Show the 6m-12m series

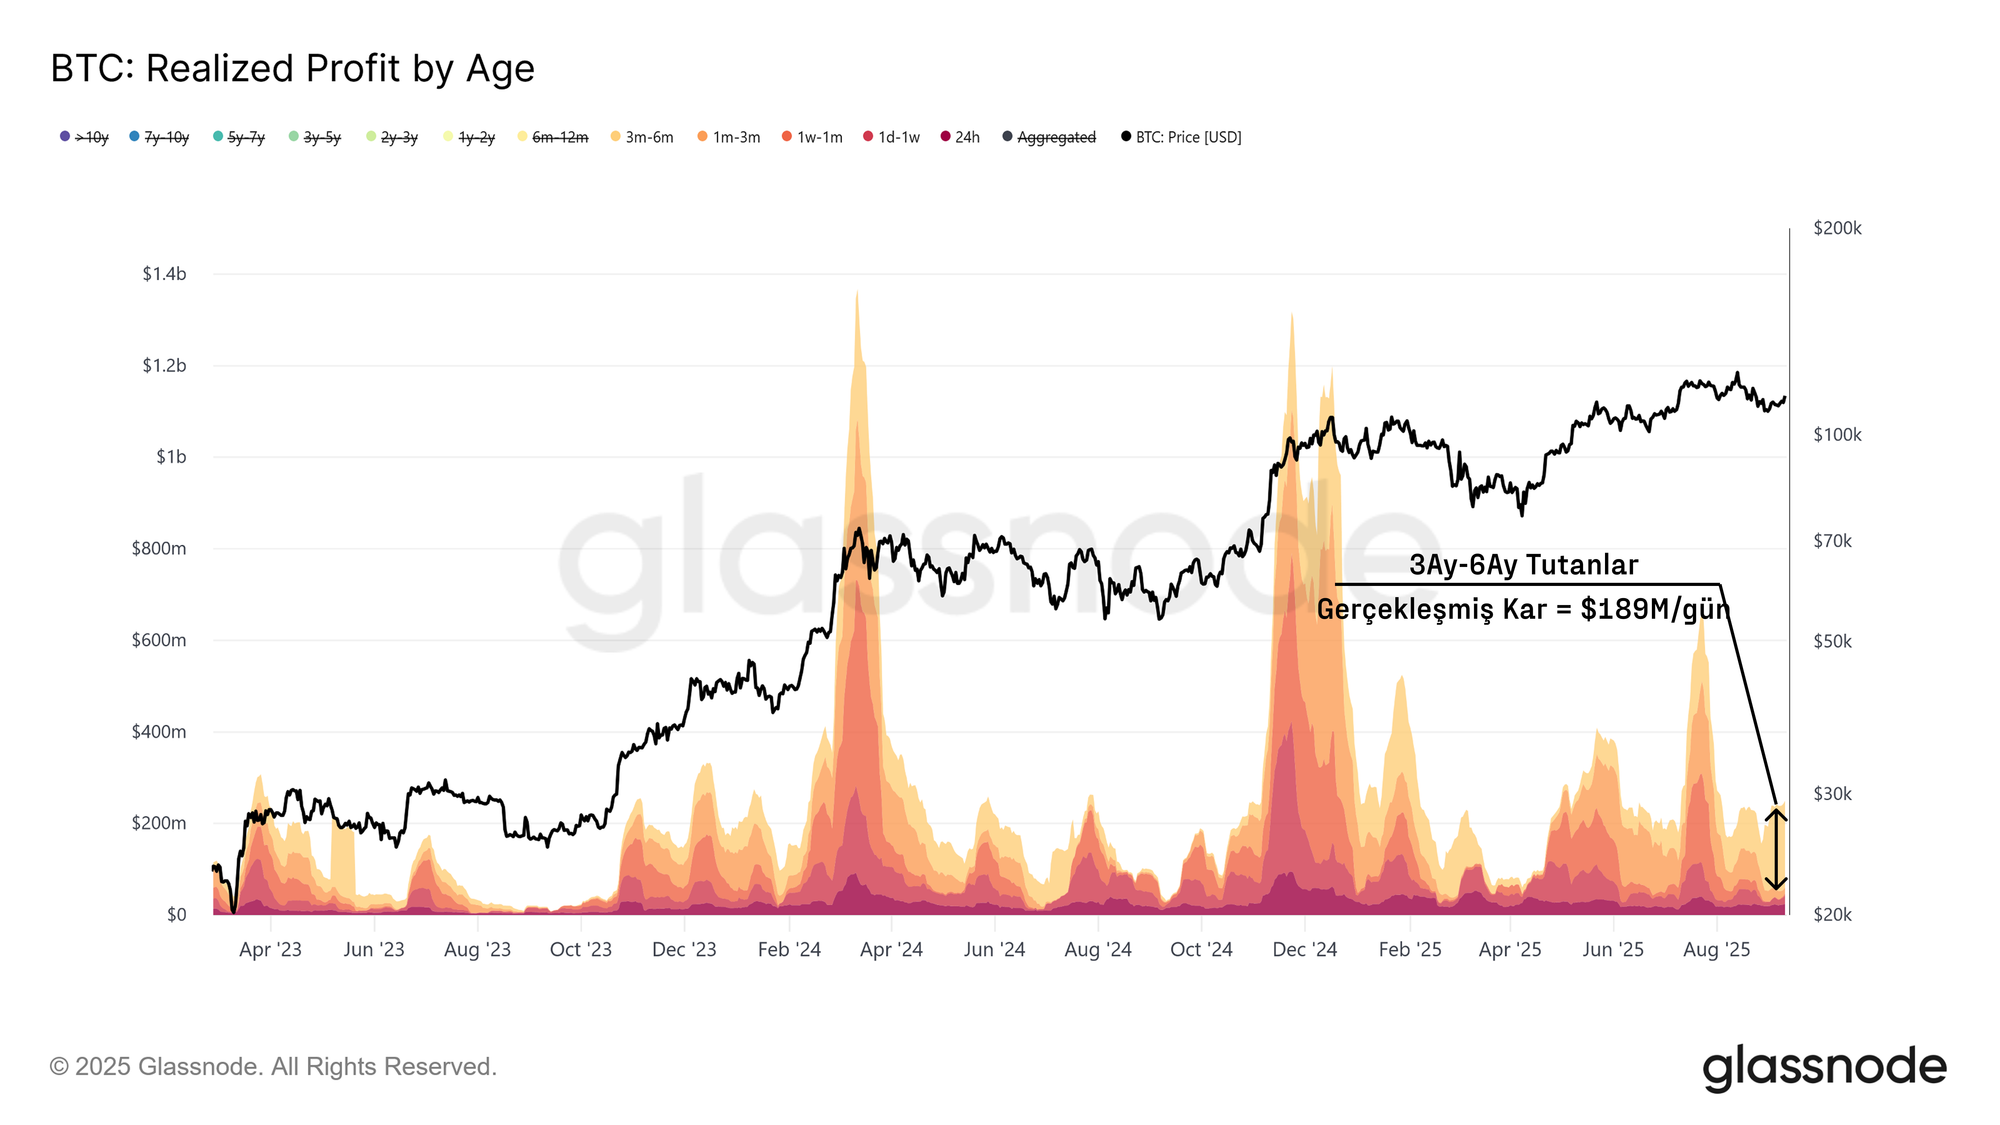pos(553,137)
